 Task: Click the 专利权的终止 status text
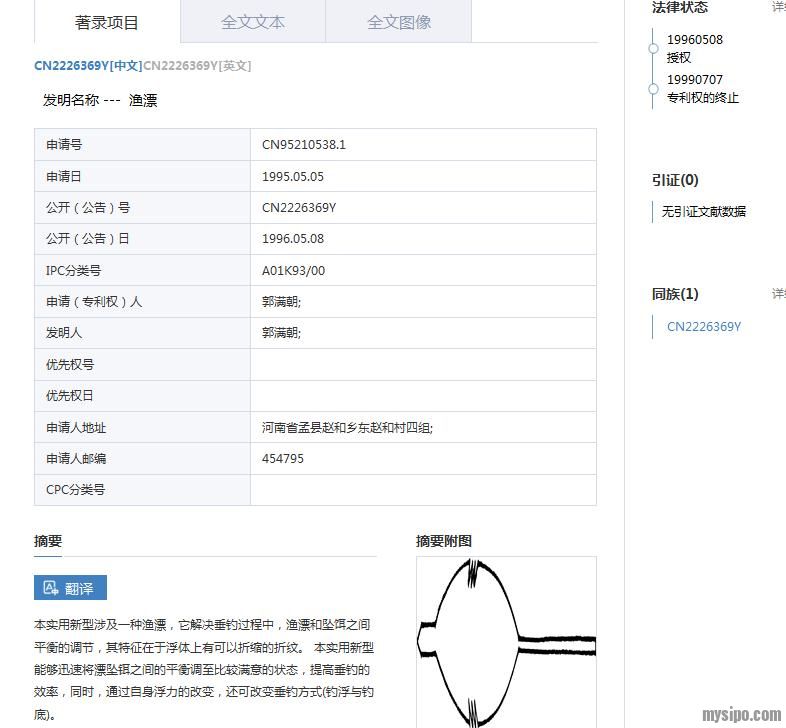tap(703, 98)
